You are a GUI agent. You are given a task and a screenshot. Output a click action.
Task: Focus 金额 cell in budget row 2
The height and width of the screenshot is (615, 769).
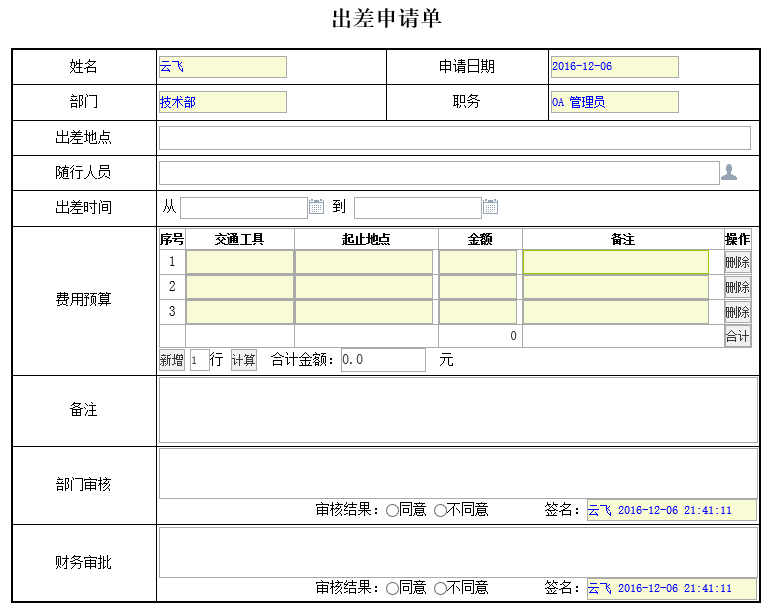tap(478, 287)
